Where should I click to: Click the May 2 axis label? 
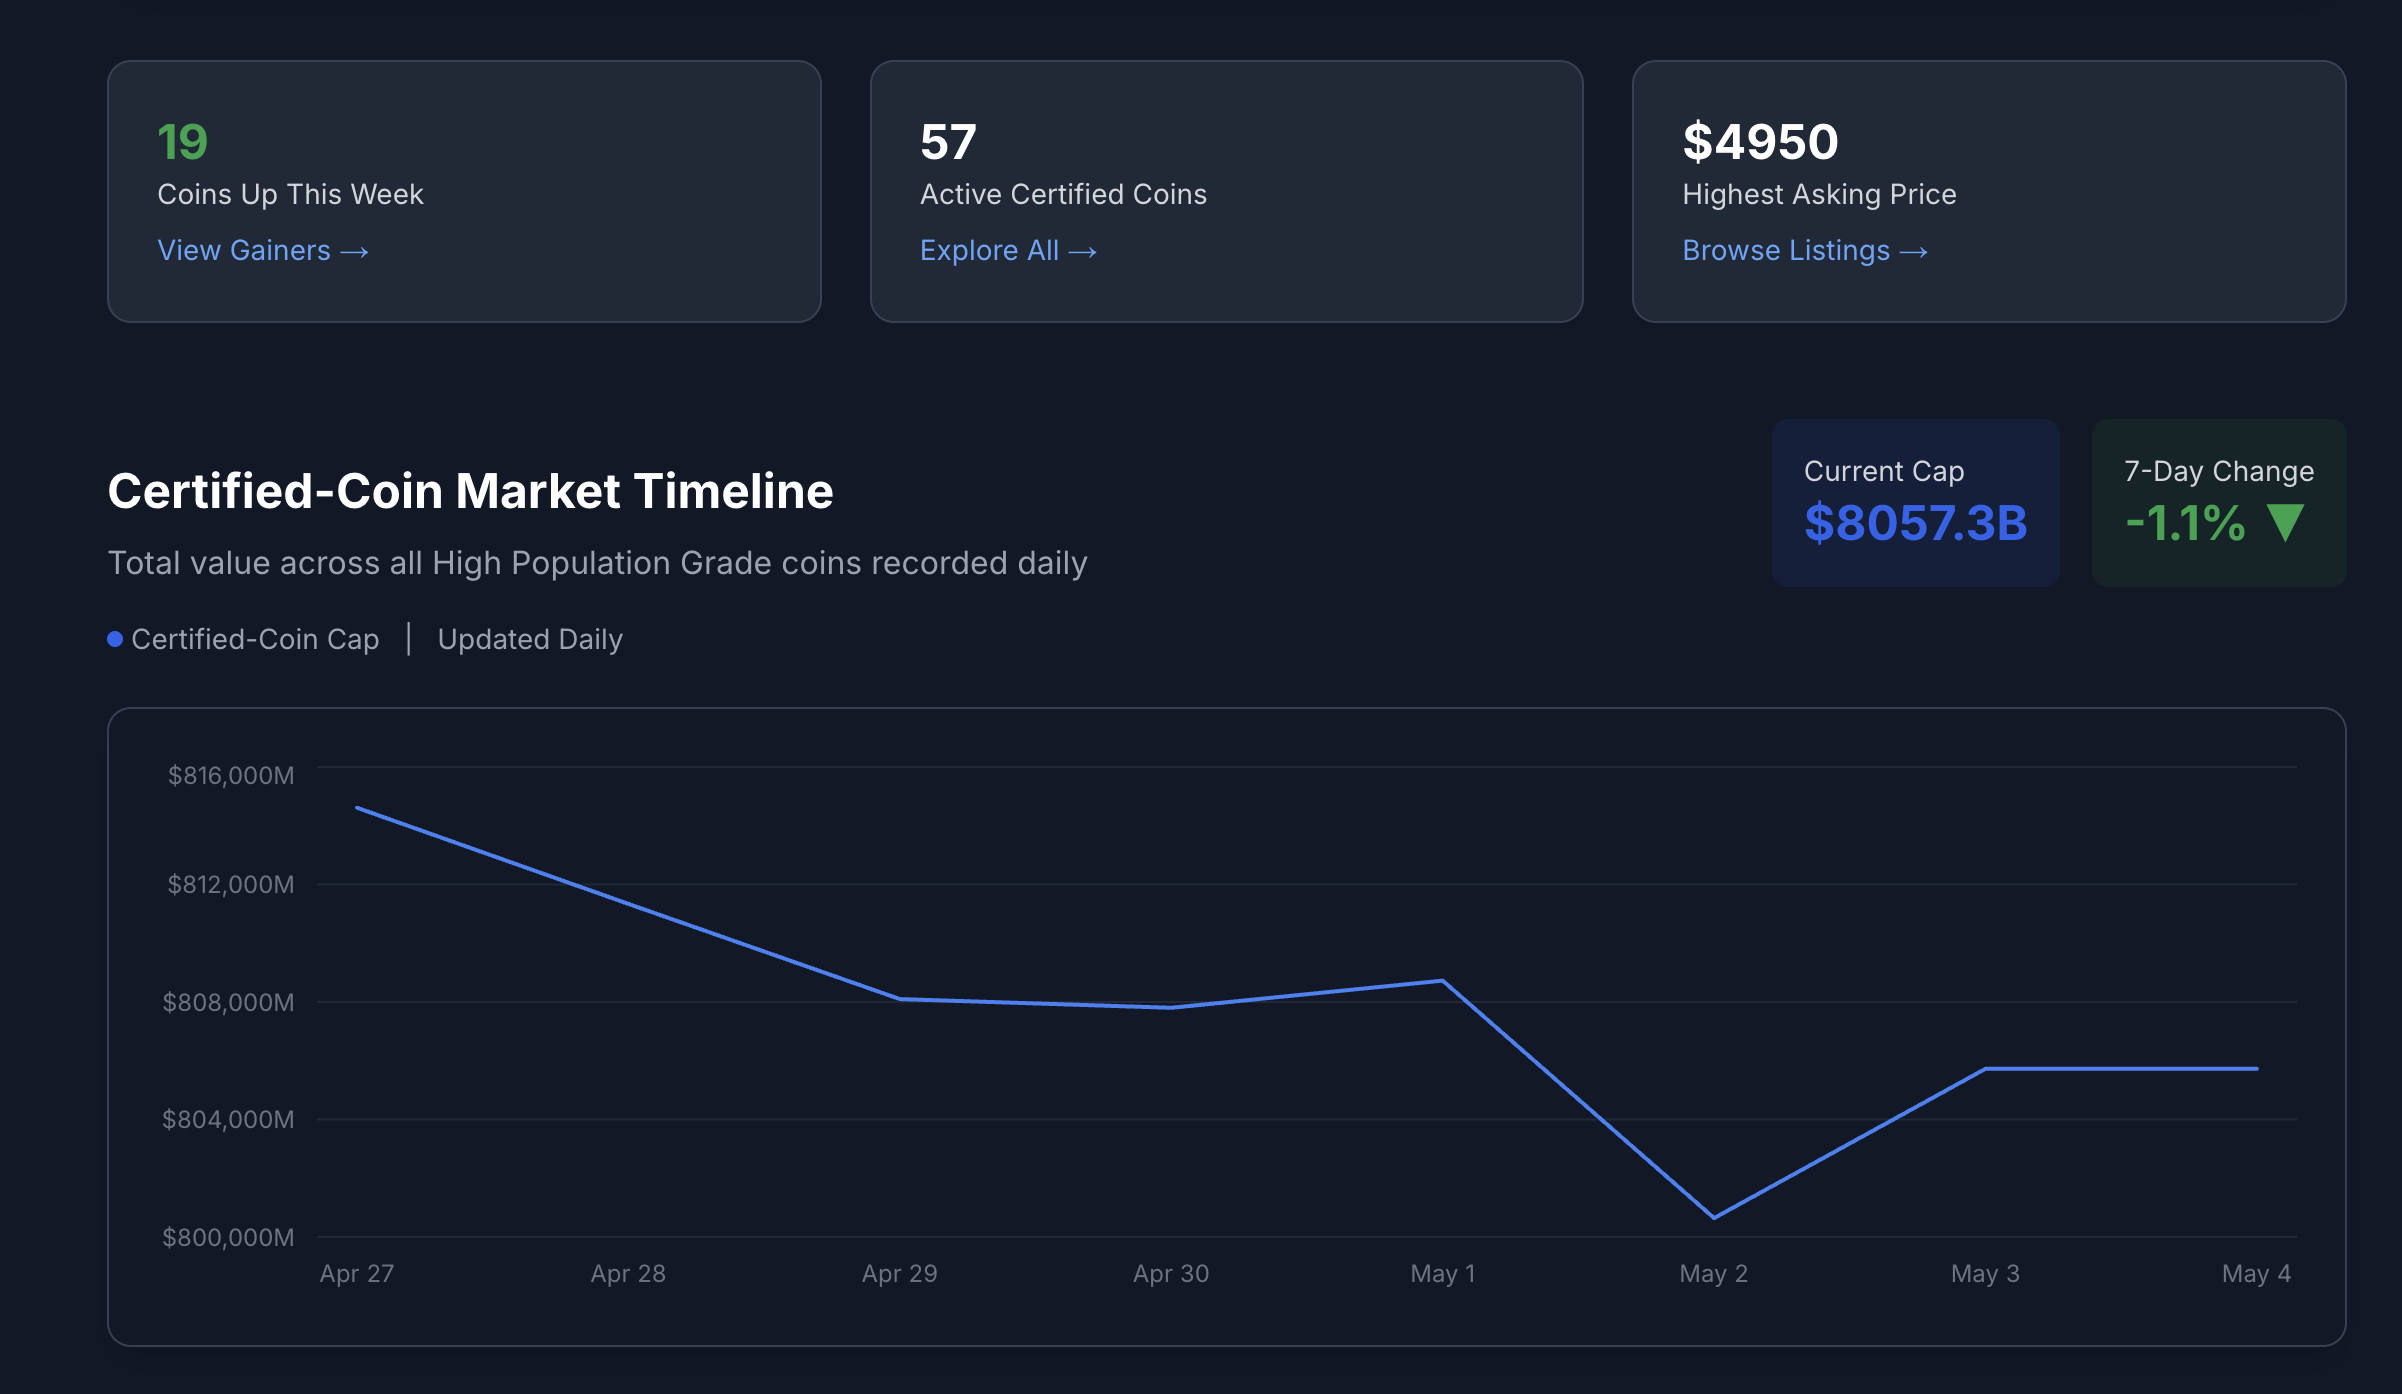click(1714, 1273)
